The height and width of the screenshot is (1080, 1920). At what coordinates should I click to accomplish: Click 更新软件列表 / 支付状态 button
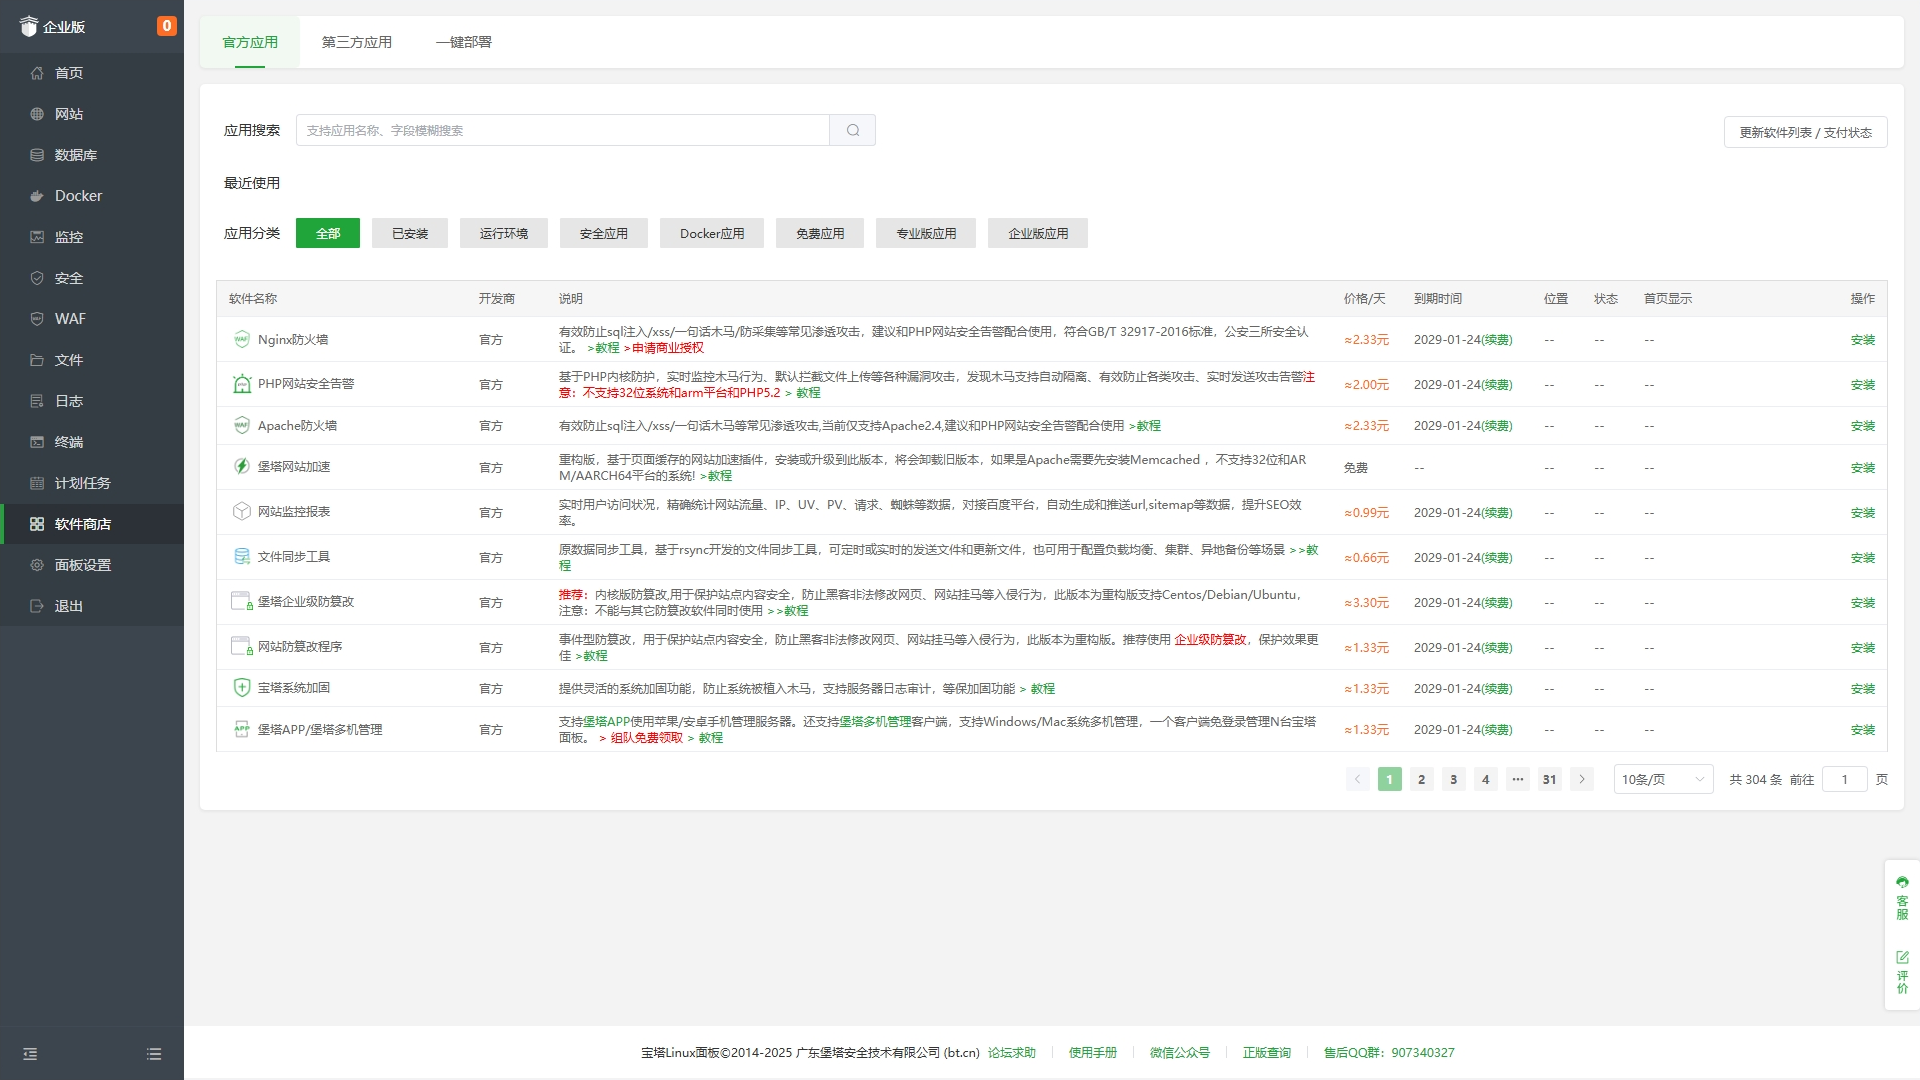coord(1805,132)
